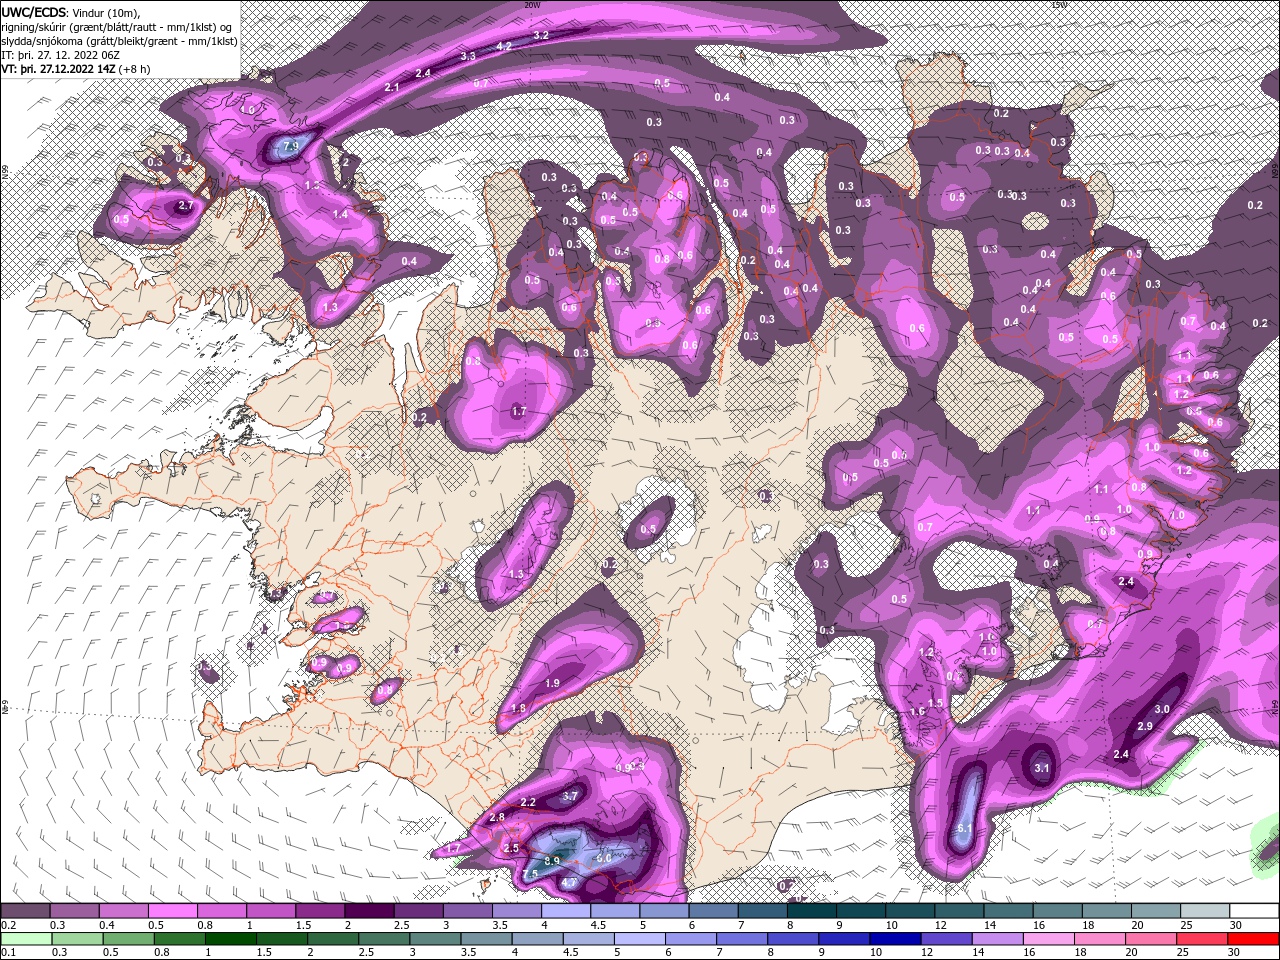Select darkest purple snow legend swatch between 2 and 2.5
Screen dimensions: 1280x960
click(x=369, y=911)
